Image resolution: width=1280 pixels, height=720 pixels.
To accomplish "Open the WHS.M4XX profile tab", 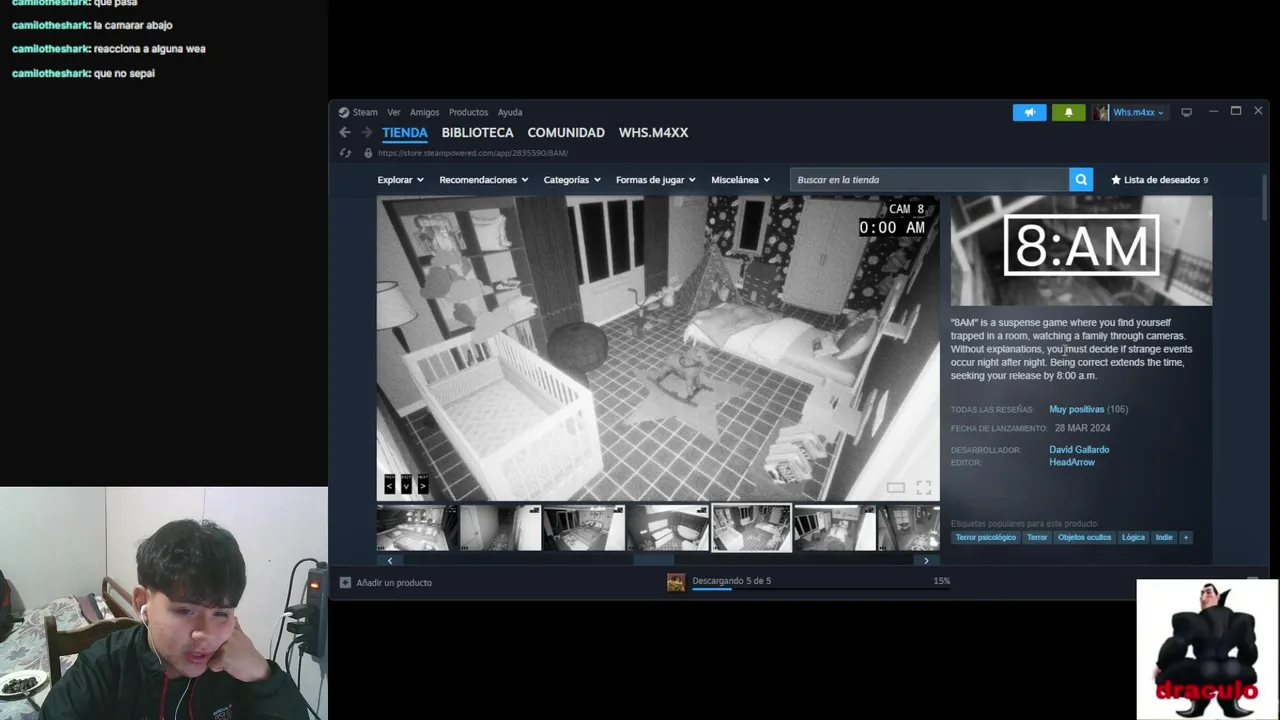I will (653, 132).
